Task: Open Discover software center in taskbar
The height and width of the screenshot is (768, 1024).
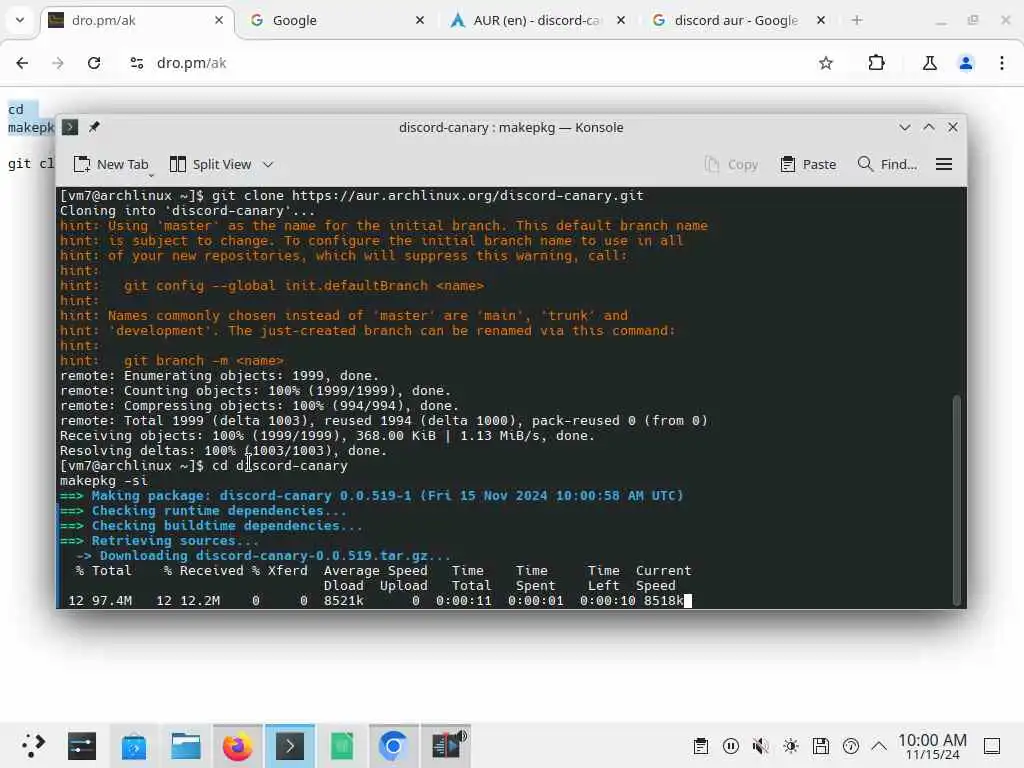Action: point(134,746)
